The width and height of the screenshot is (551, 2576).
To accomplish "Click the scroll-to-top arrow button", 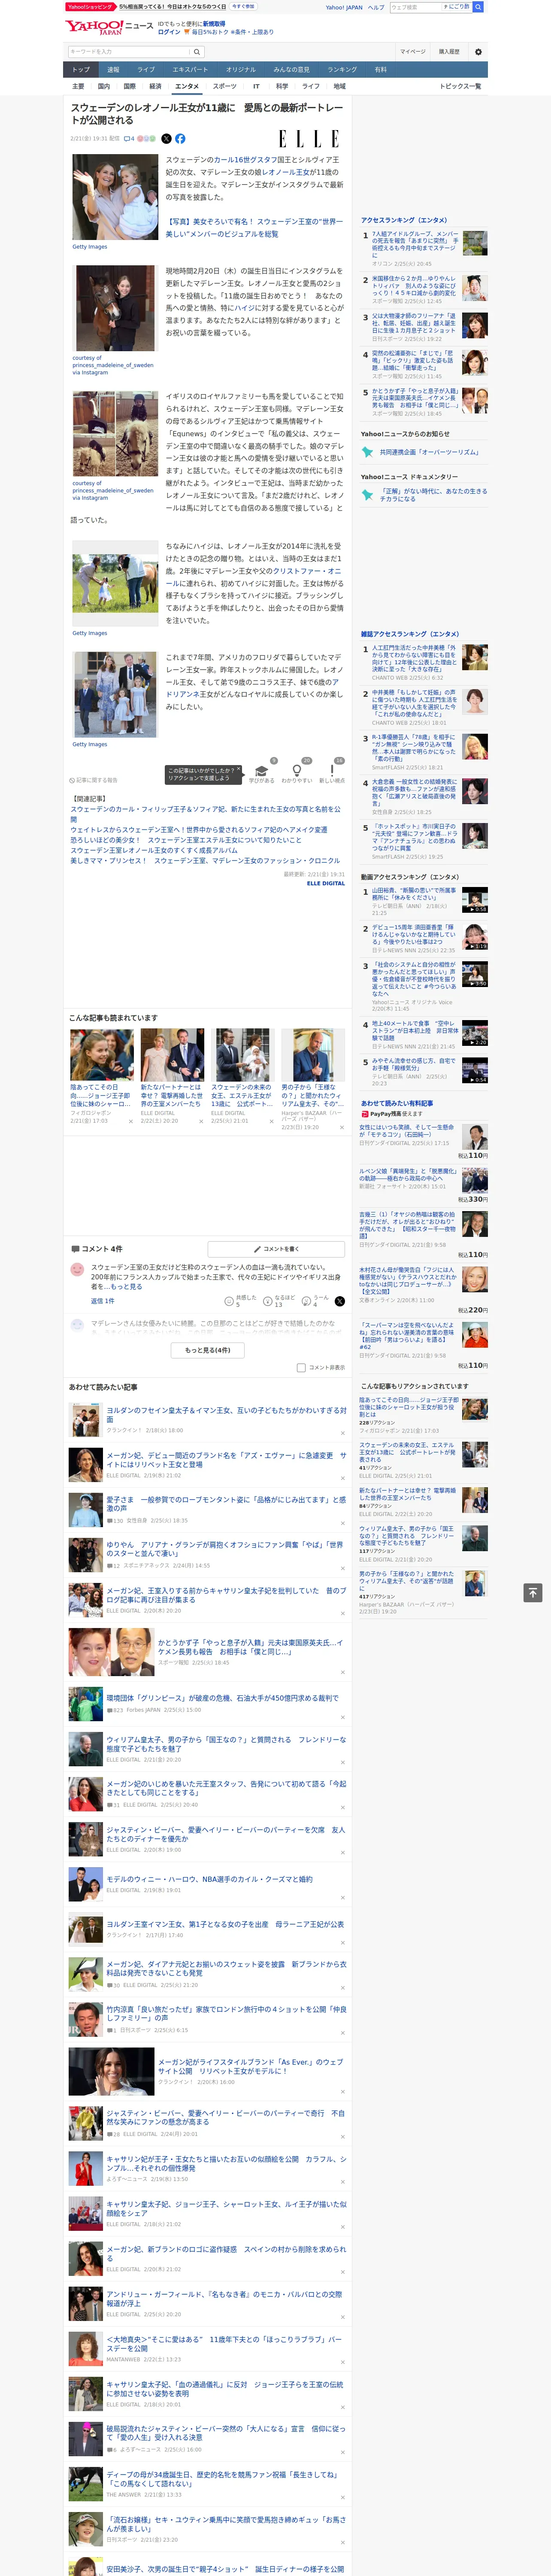I will coord(533,1592).
